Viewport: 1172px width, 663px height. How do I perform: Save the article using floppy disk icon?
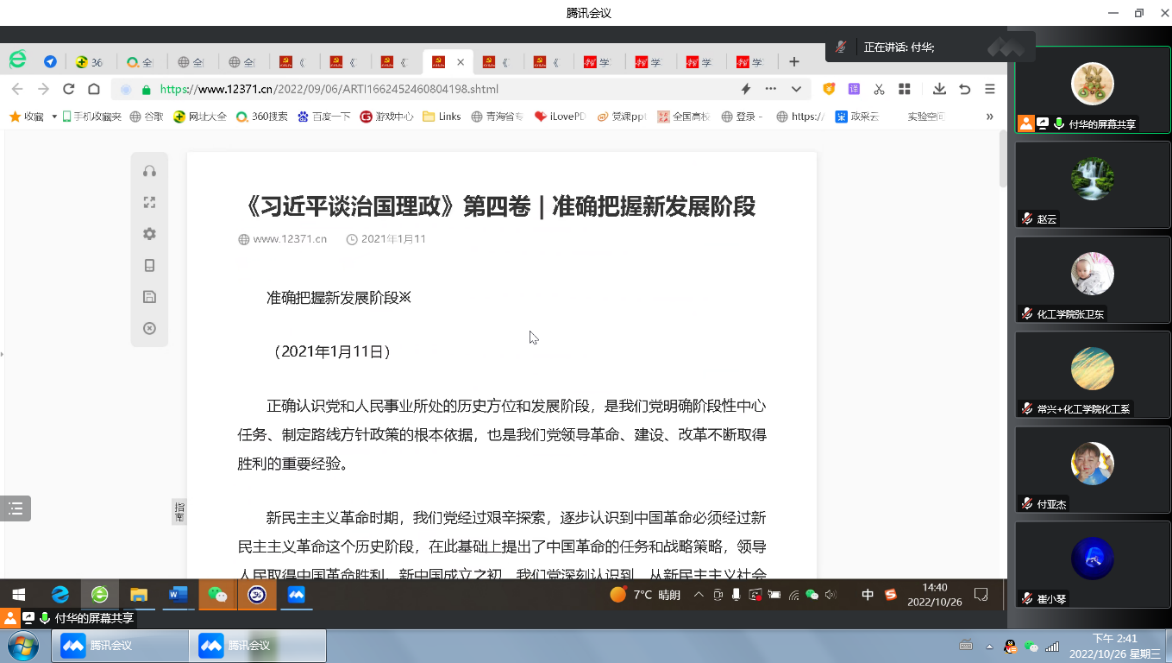click(149, 297)
